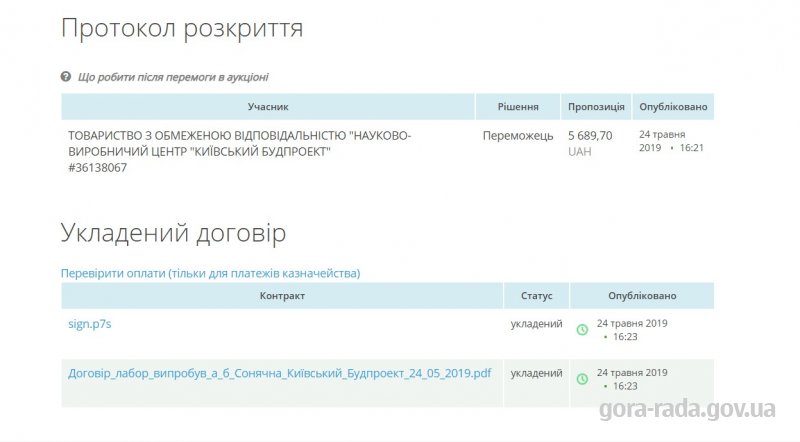Click the pdf contract row publish date 16:23
This screenshot has width=800, height=442.
[x=632, y=379]
